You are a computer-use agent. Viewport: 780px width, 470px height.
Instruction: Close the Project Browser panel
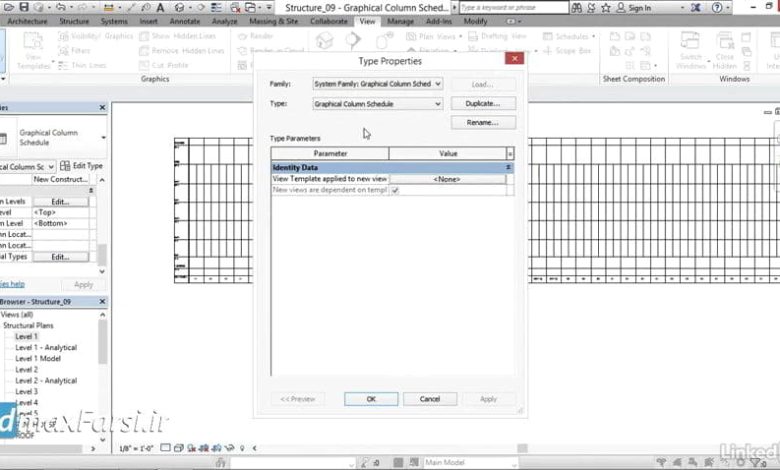tap(102, 301)
